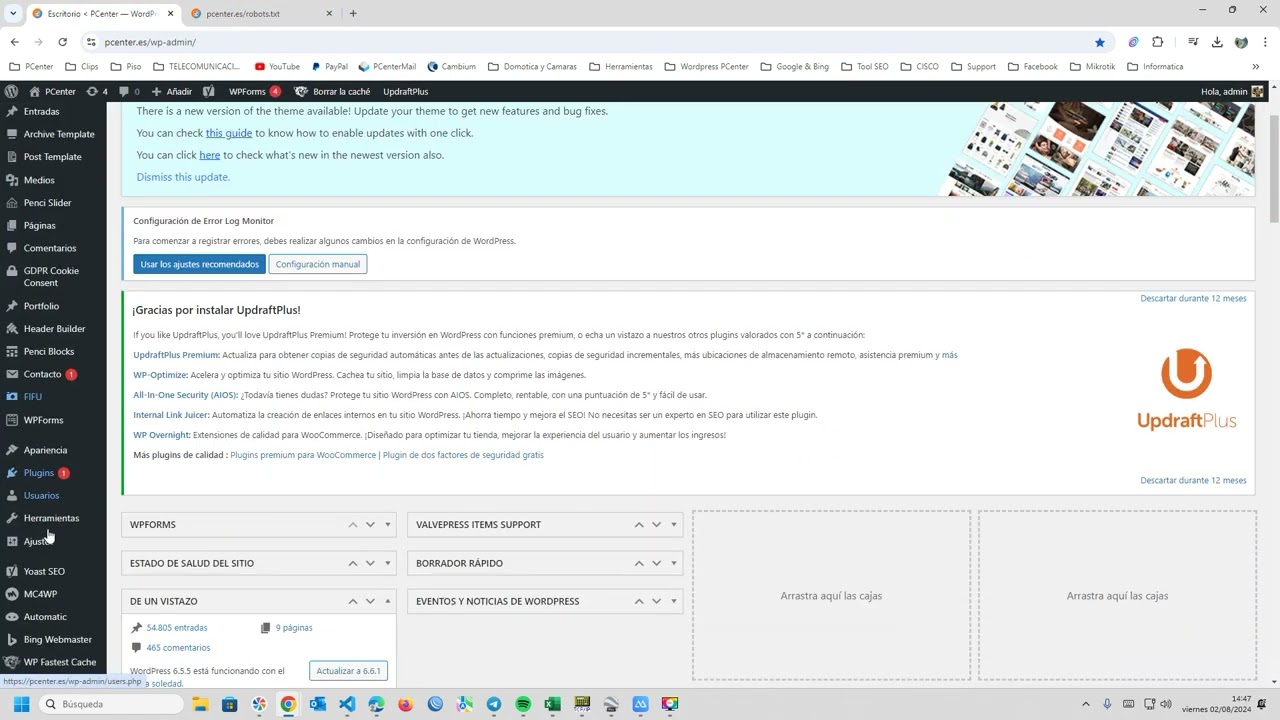Collapse the De un vistazo panel
The image size is (1280, 720).
point(388,601)
